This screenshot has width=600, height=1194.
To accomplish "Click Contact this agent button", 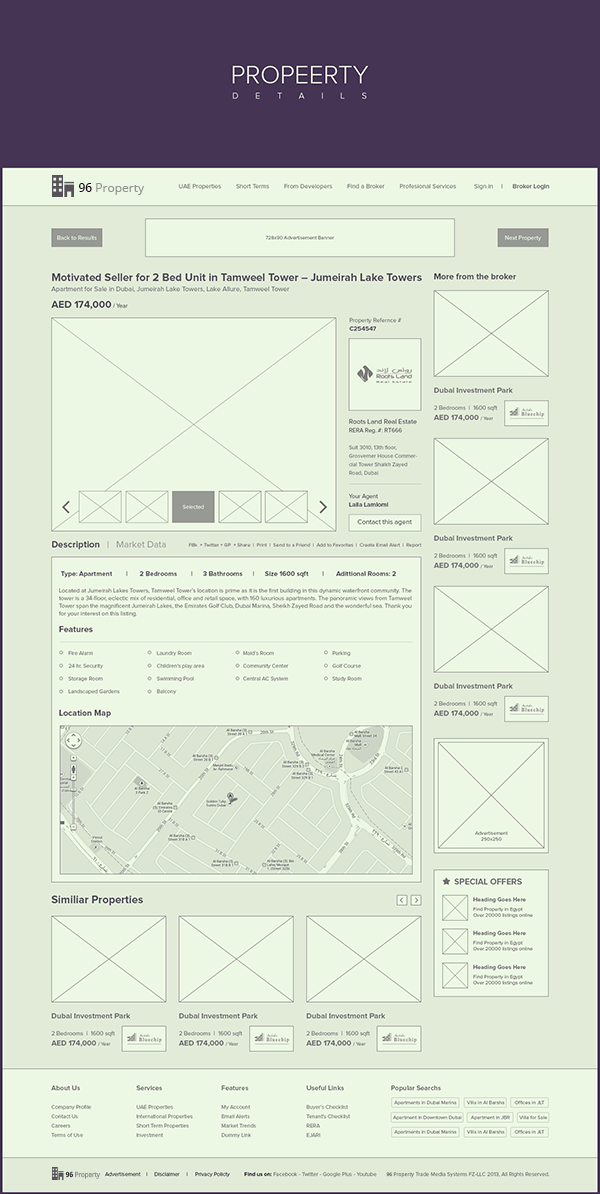I will pyautogui.click(x=385, y=522).
